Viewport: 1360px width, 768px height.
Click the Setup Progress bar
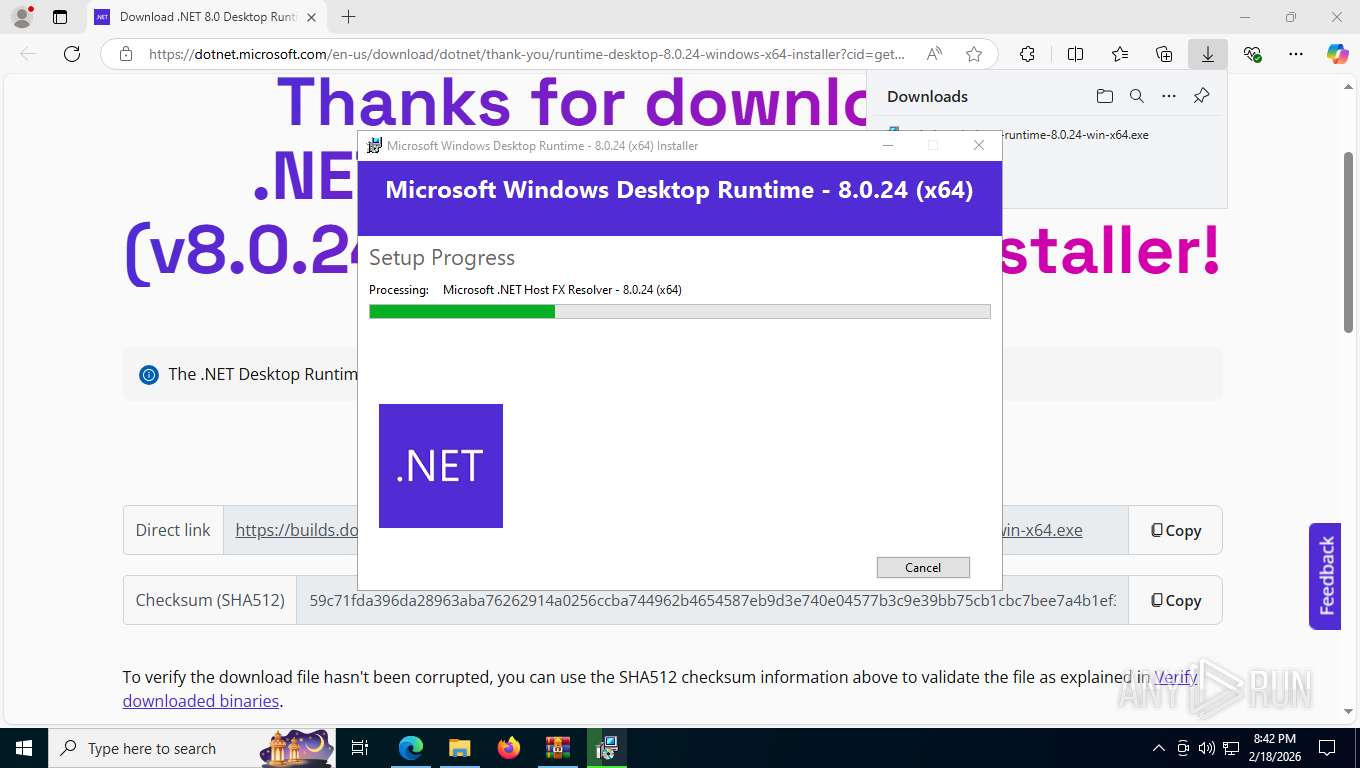click(x=680, y=311)
